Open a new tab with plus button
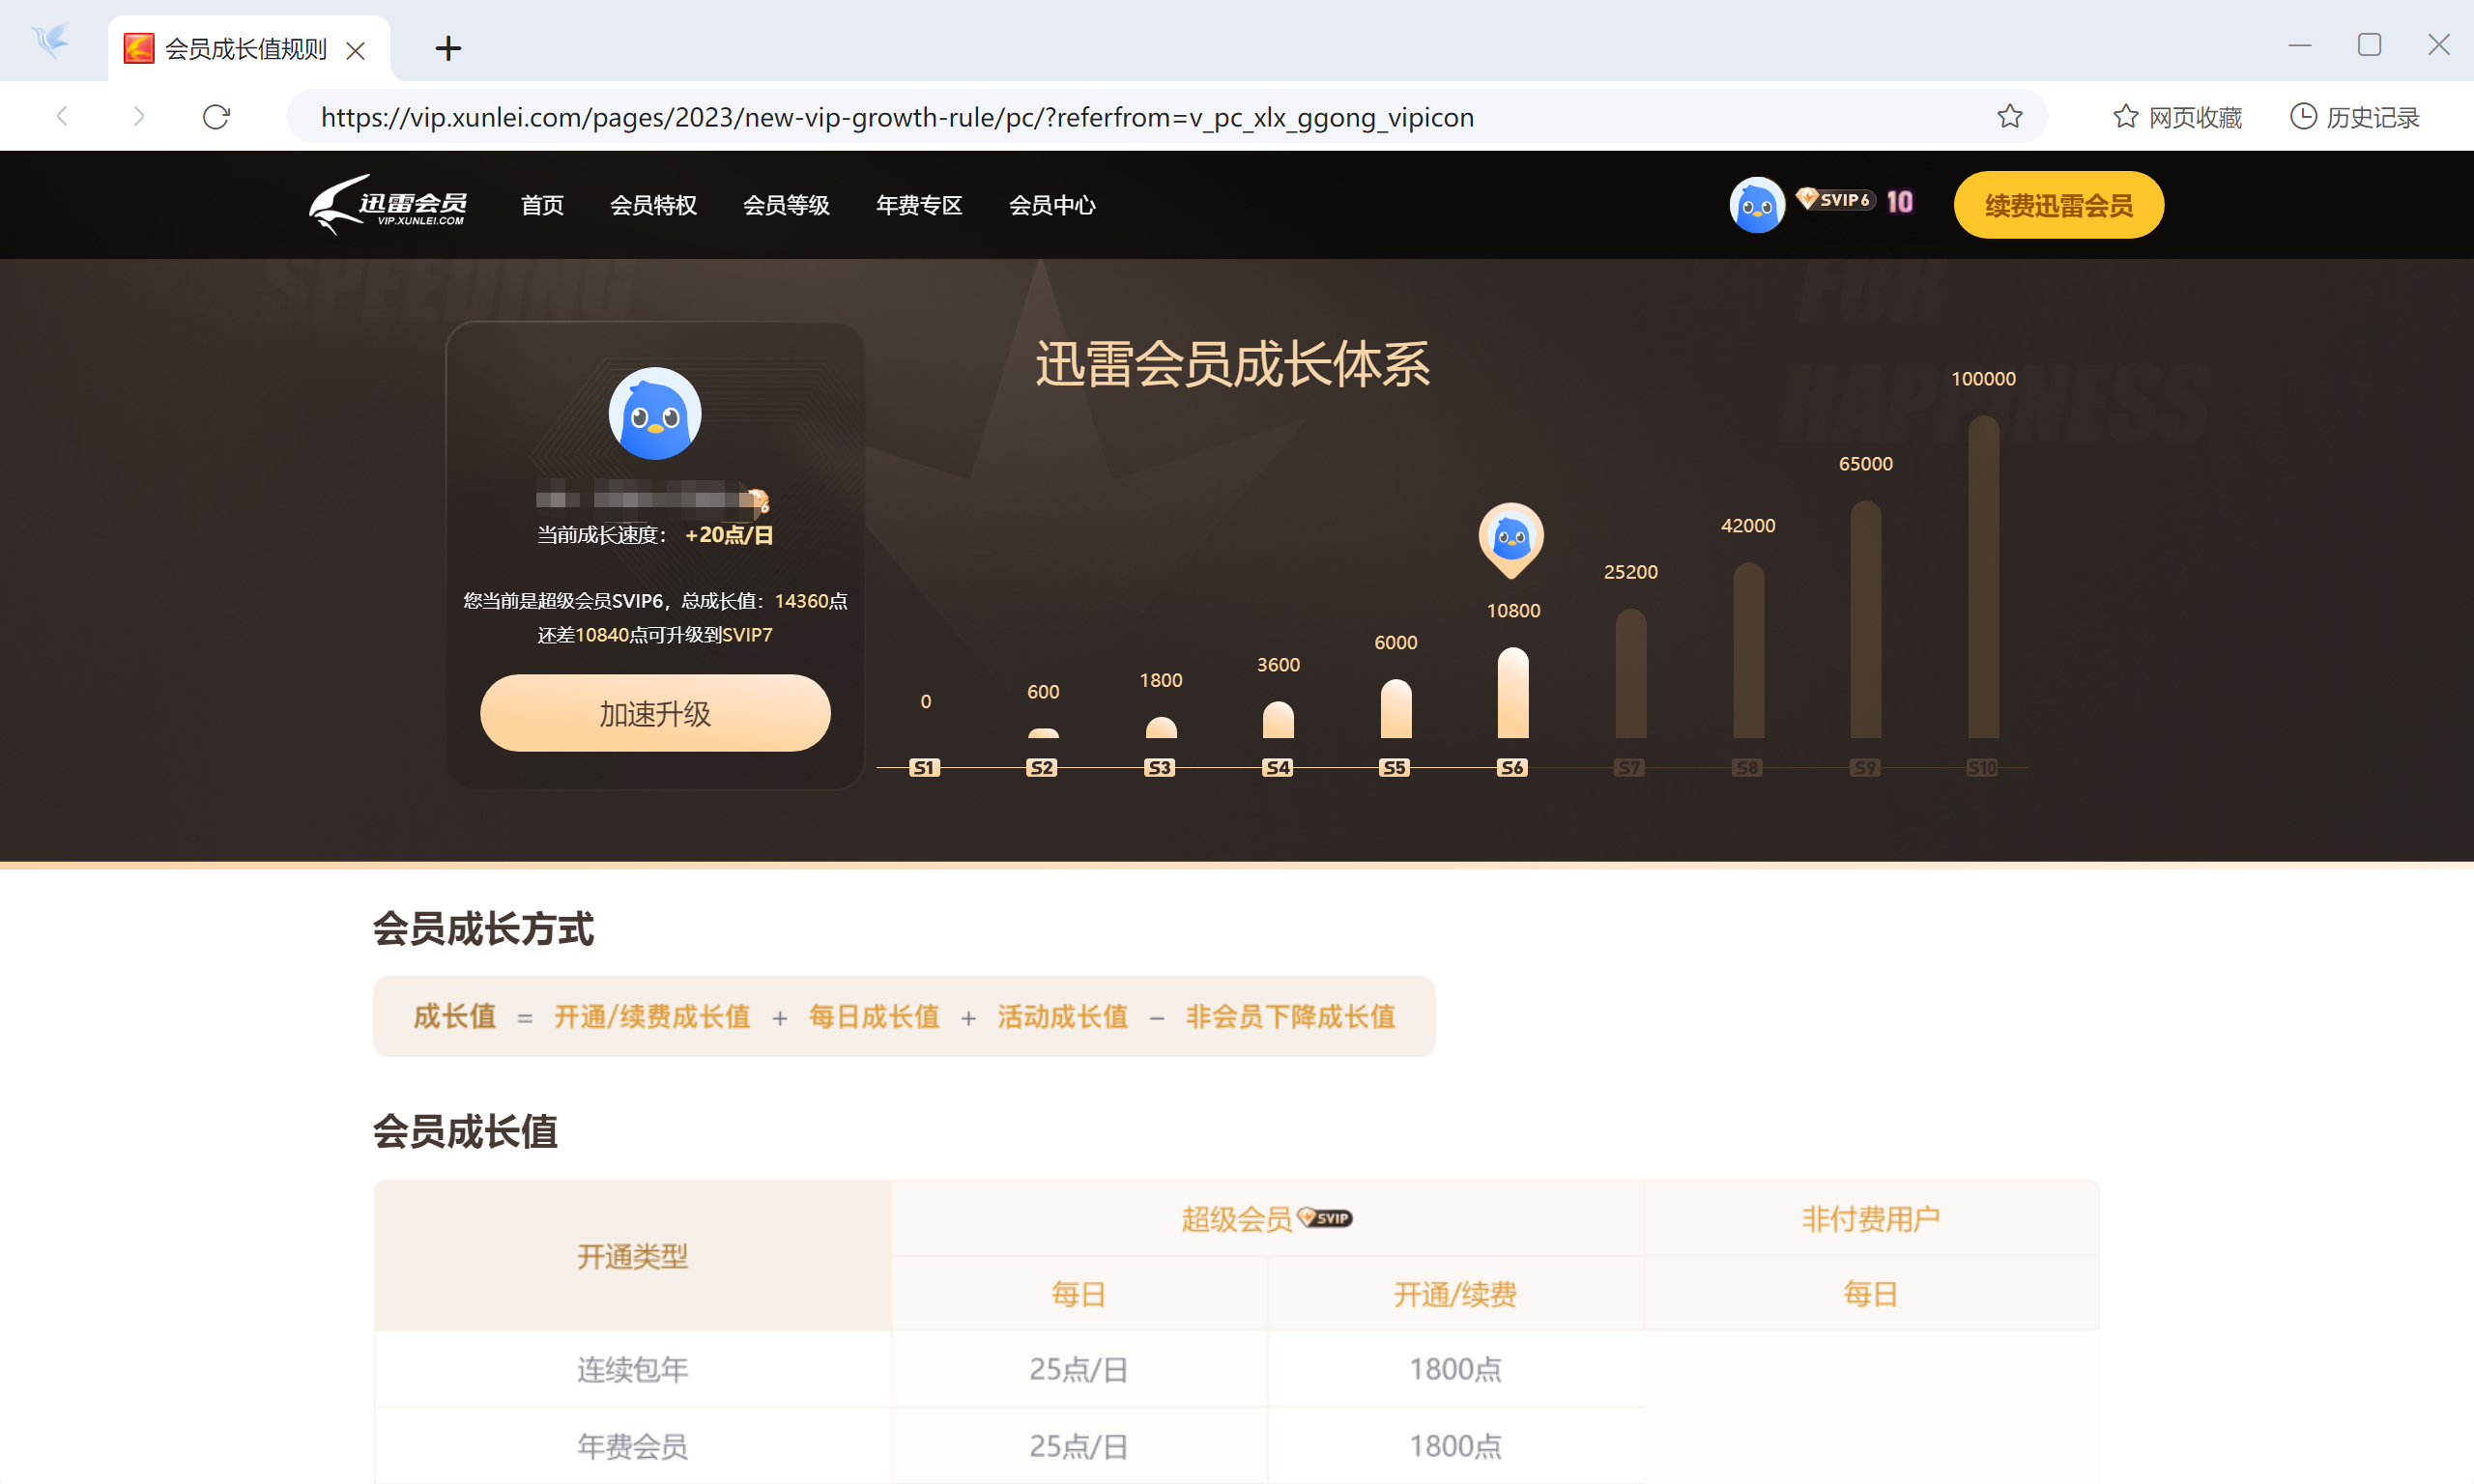2474x1484 pixels. point(448,48)
